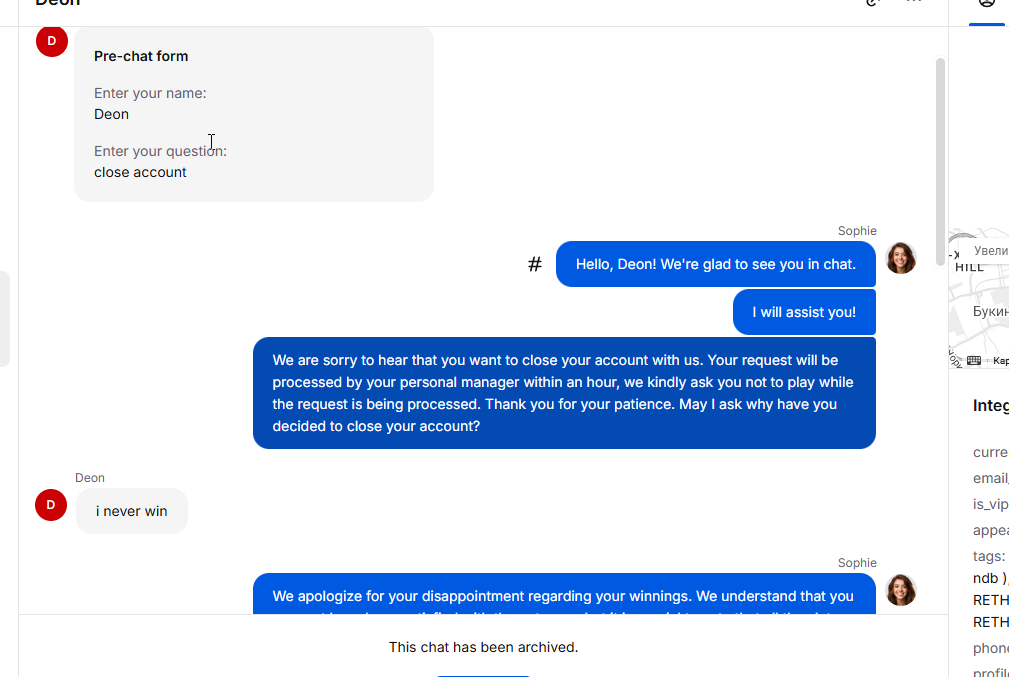Click the Sophie name label above the greeting
Viewport: 1009px width, 677px height.
857,231
